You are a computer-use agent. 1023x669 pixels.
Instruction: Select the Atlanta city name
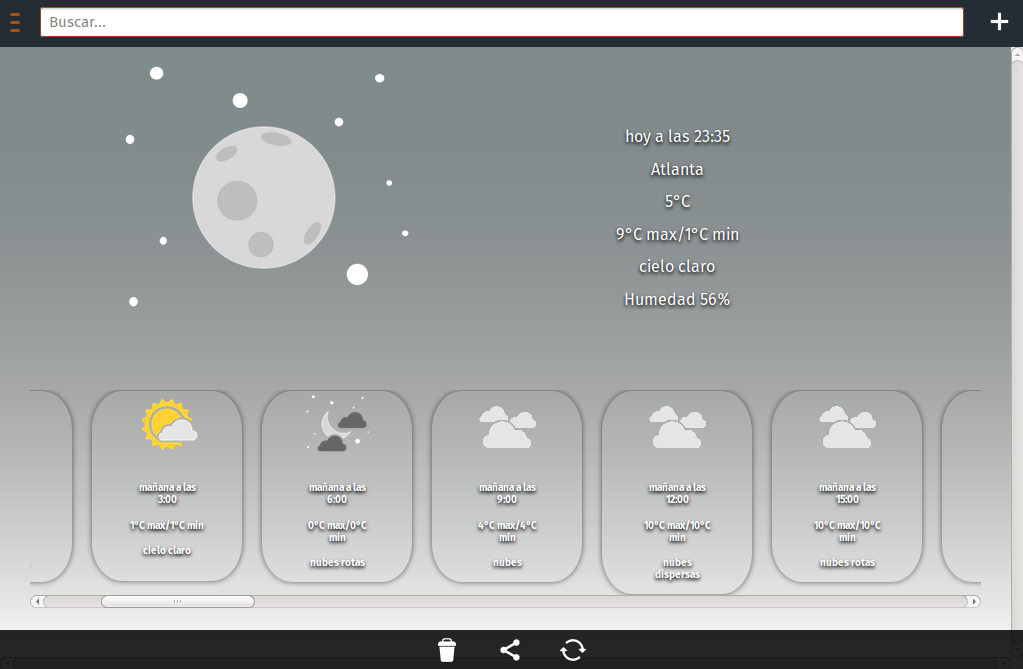[677, 169]
